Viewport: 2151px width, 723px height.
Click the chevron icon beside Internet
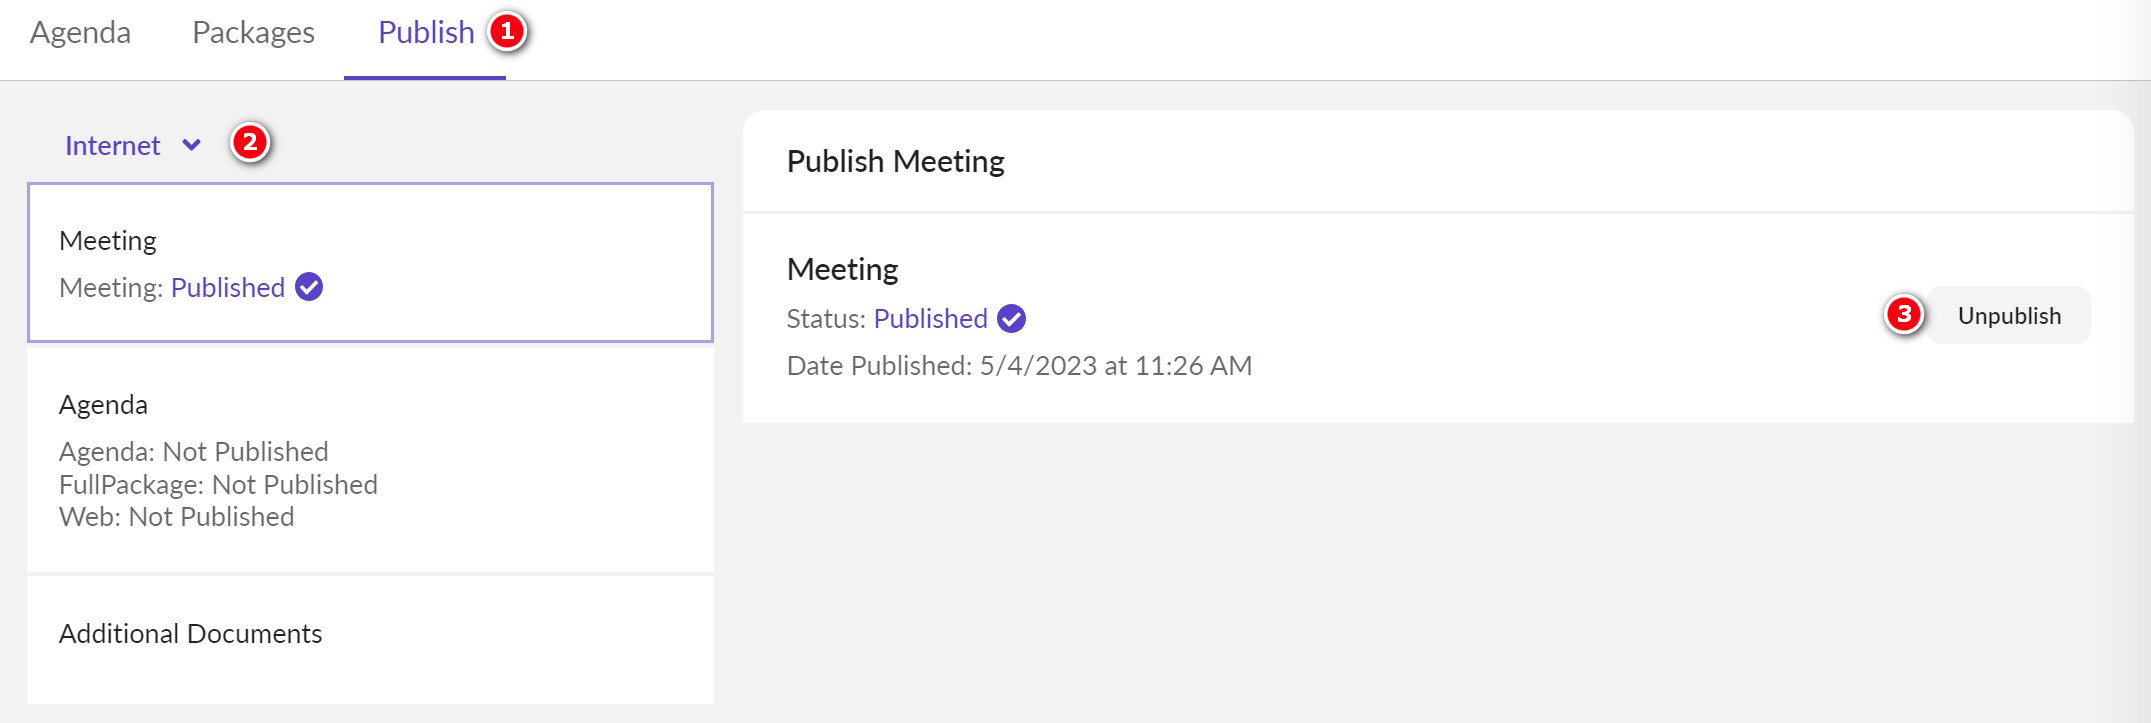(x=191, y=146)
